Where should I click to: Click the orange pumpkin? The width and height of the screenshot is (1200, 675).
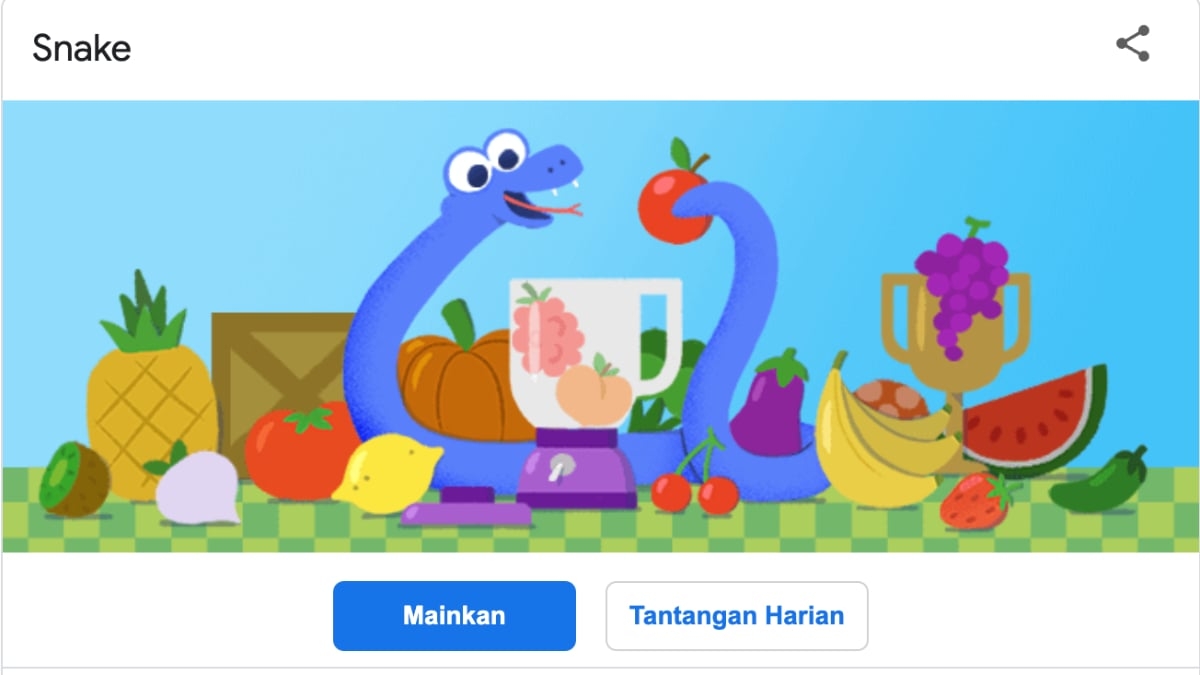pos(458,380)
